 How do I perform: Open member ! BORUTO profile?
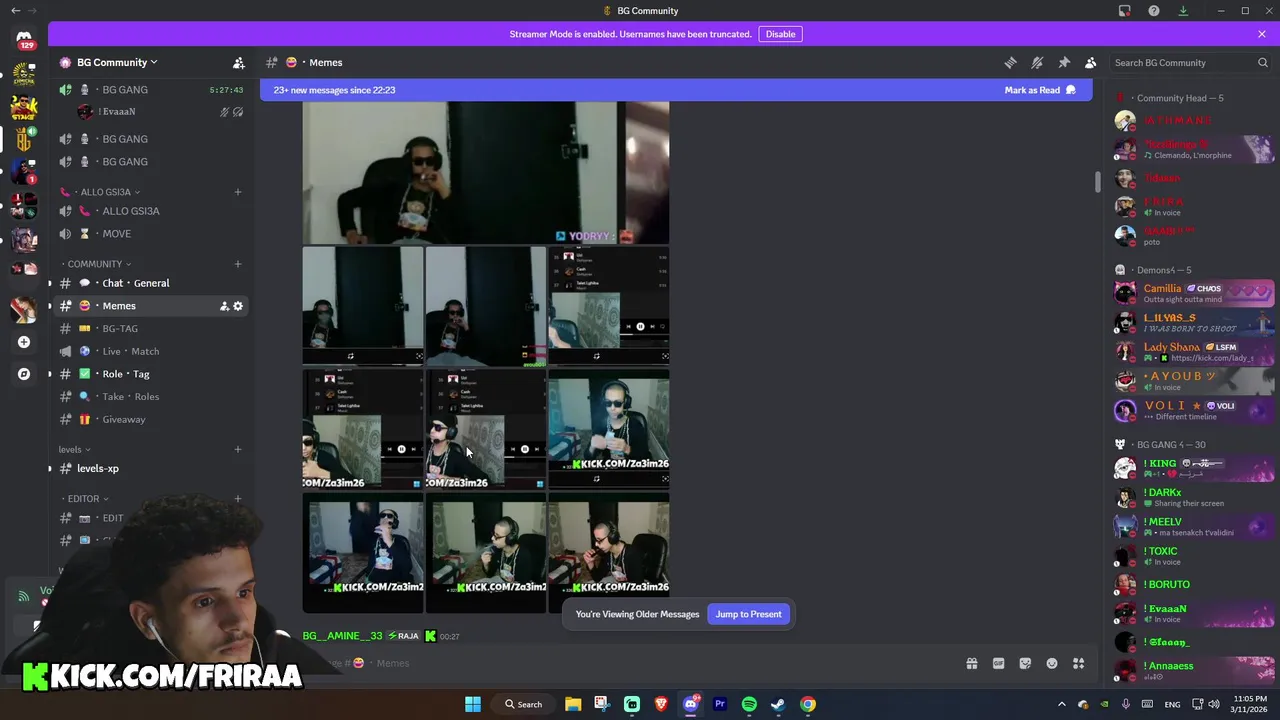tap(1194, 584)
